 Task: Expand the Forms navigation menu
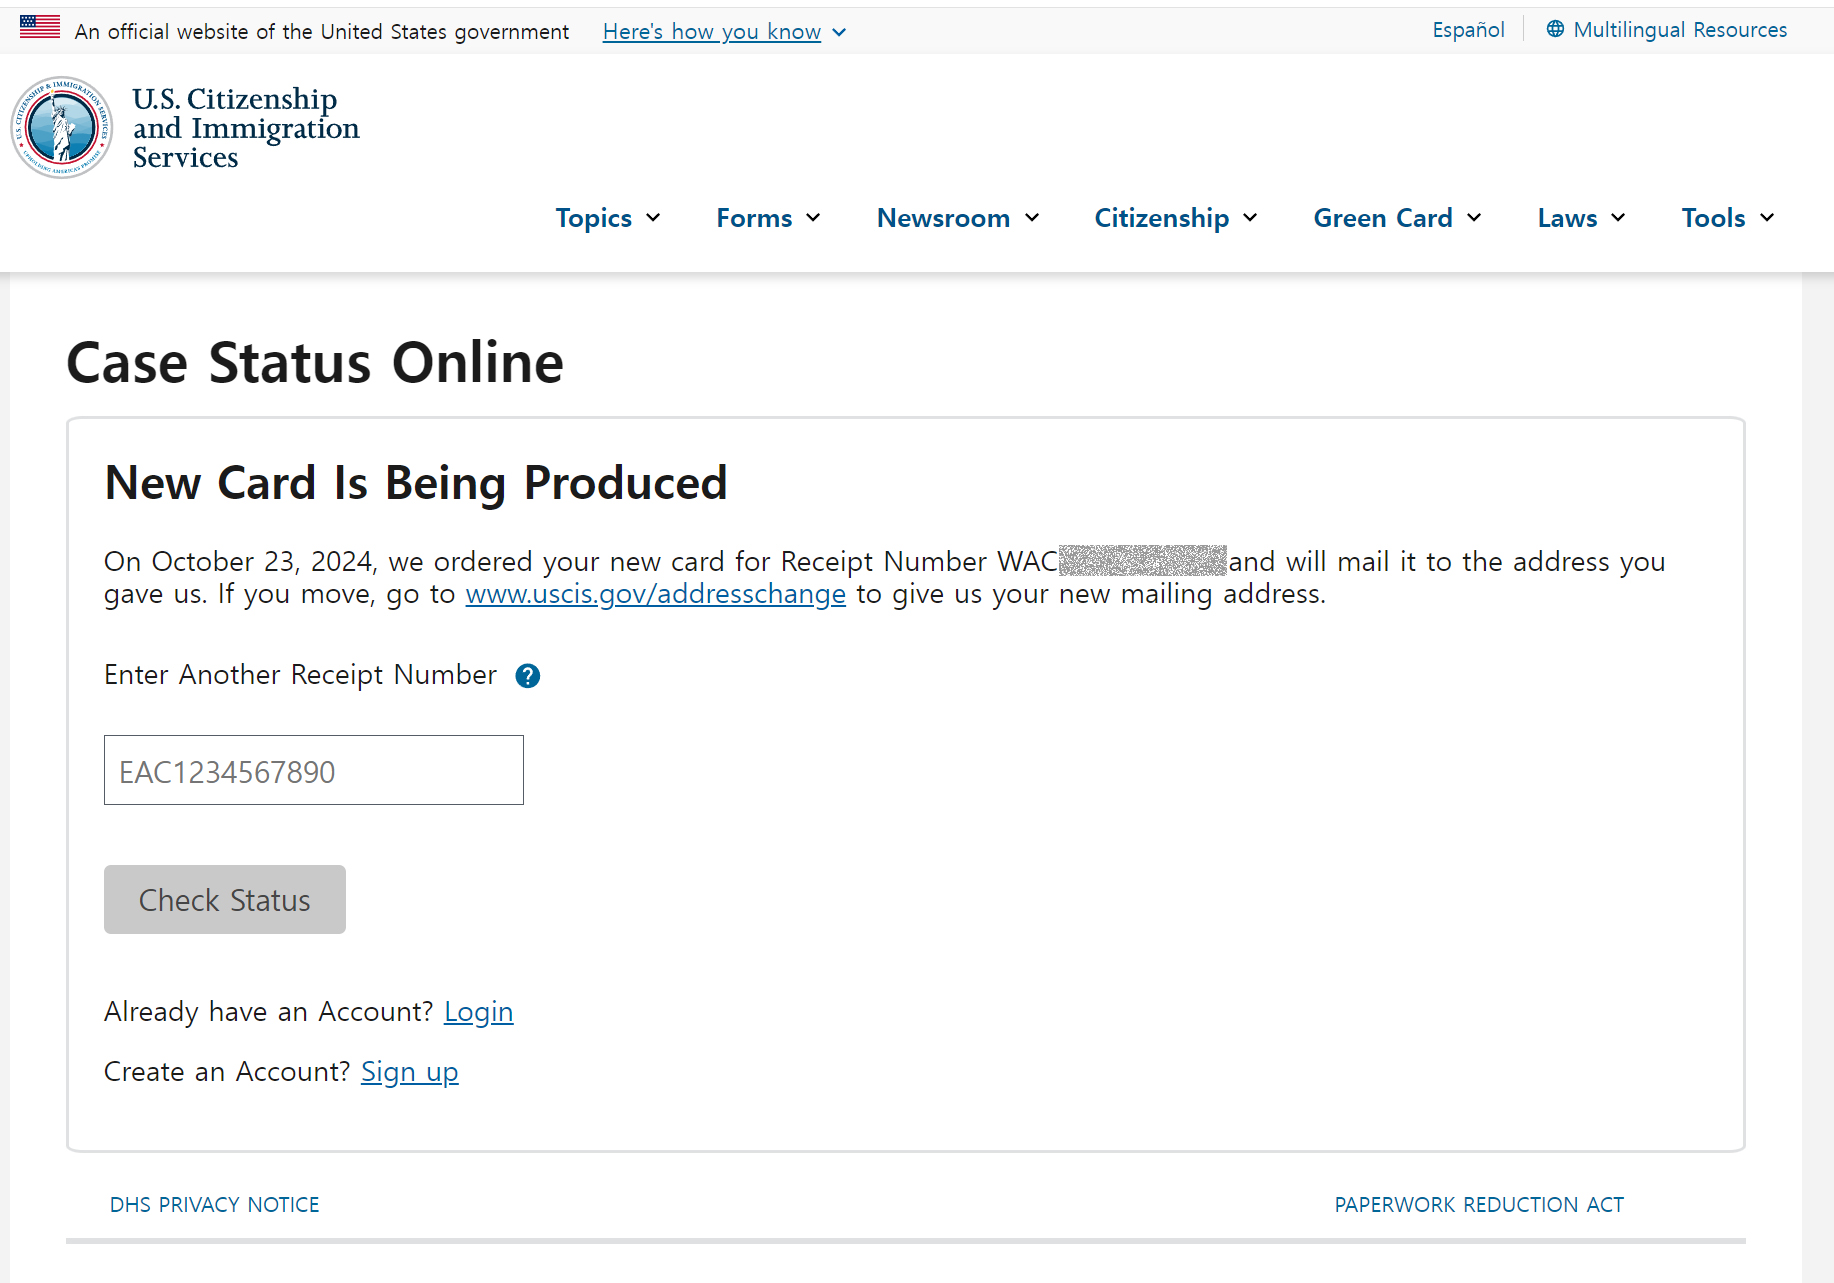pos(769,218)
